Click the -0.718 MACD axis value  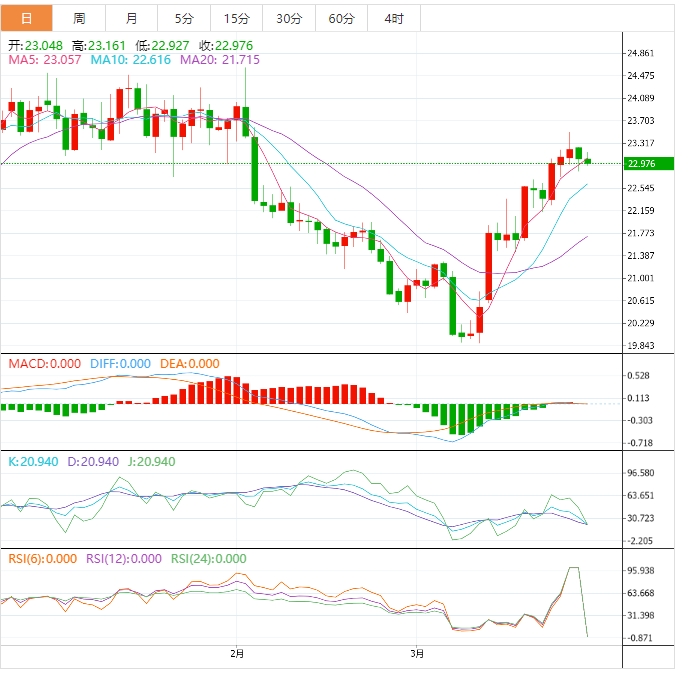(640, 443)
